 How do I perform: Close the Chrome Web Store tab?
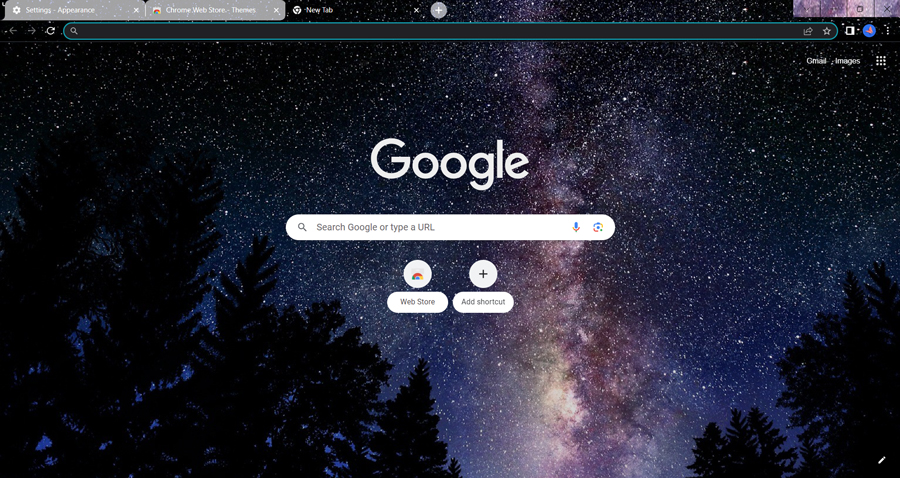click(277, 10)
